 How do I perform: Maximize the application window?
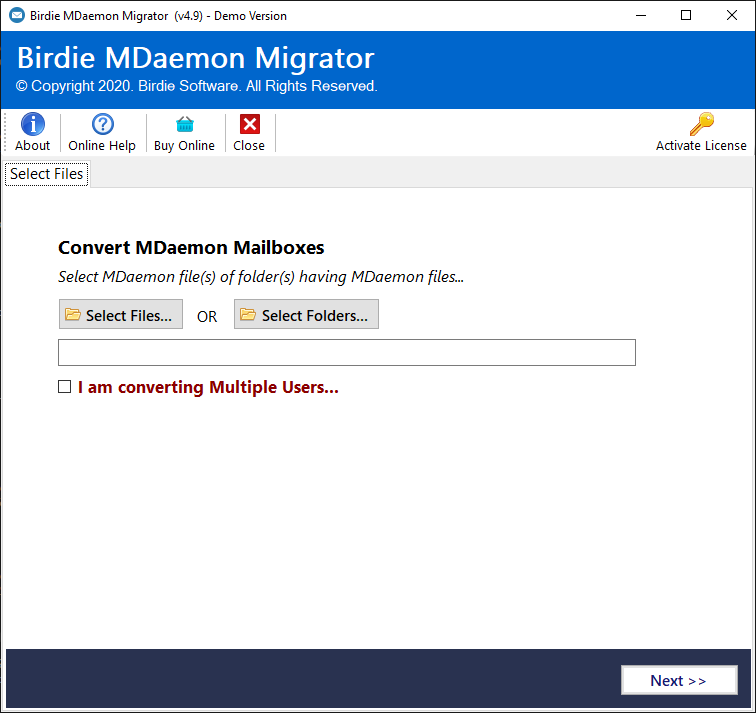pos(686,15)
